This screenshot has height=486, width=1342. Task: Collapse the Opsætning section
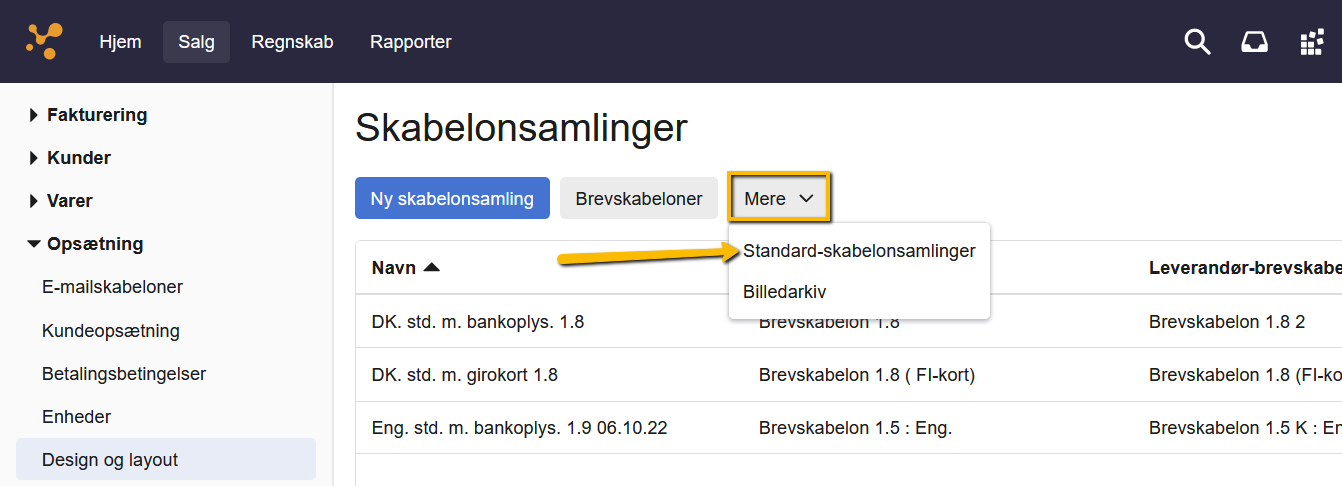[86, 244]
